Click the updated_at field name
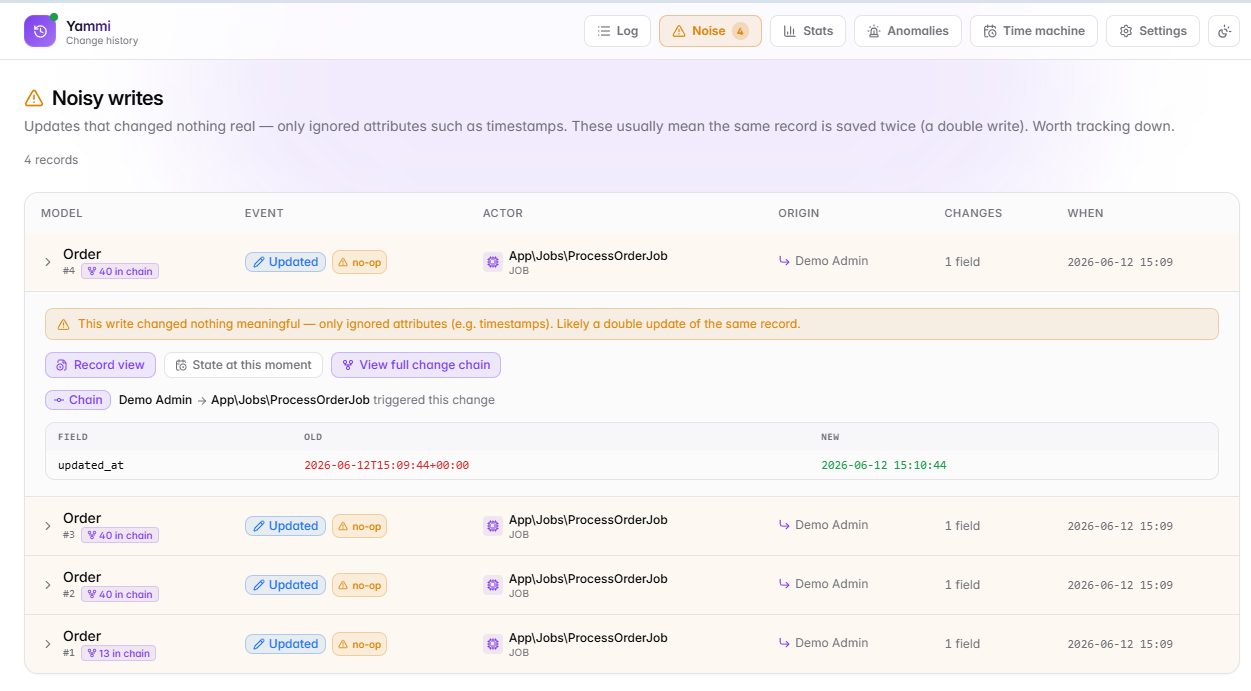 click(x=91, y=465)
